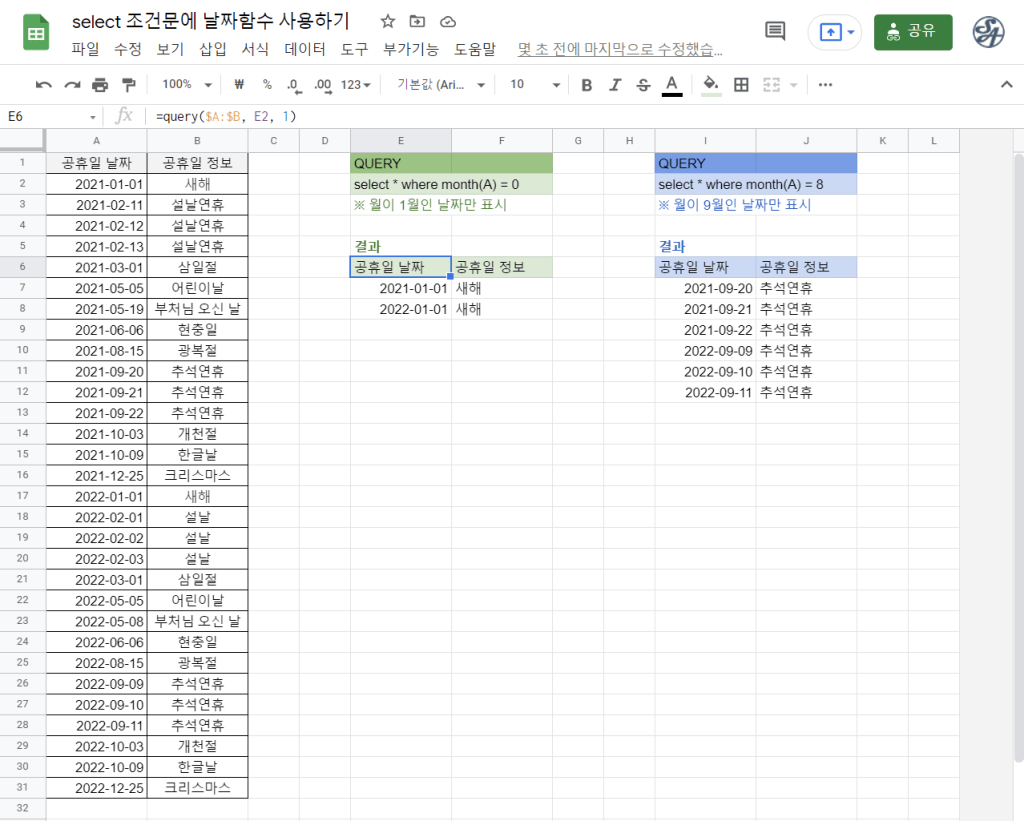Image resolution: width=1024 pixels, height=821 pixels.
Task: Open the last edit history link
Action: pos(620,48)
